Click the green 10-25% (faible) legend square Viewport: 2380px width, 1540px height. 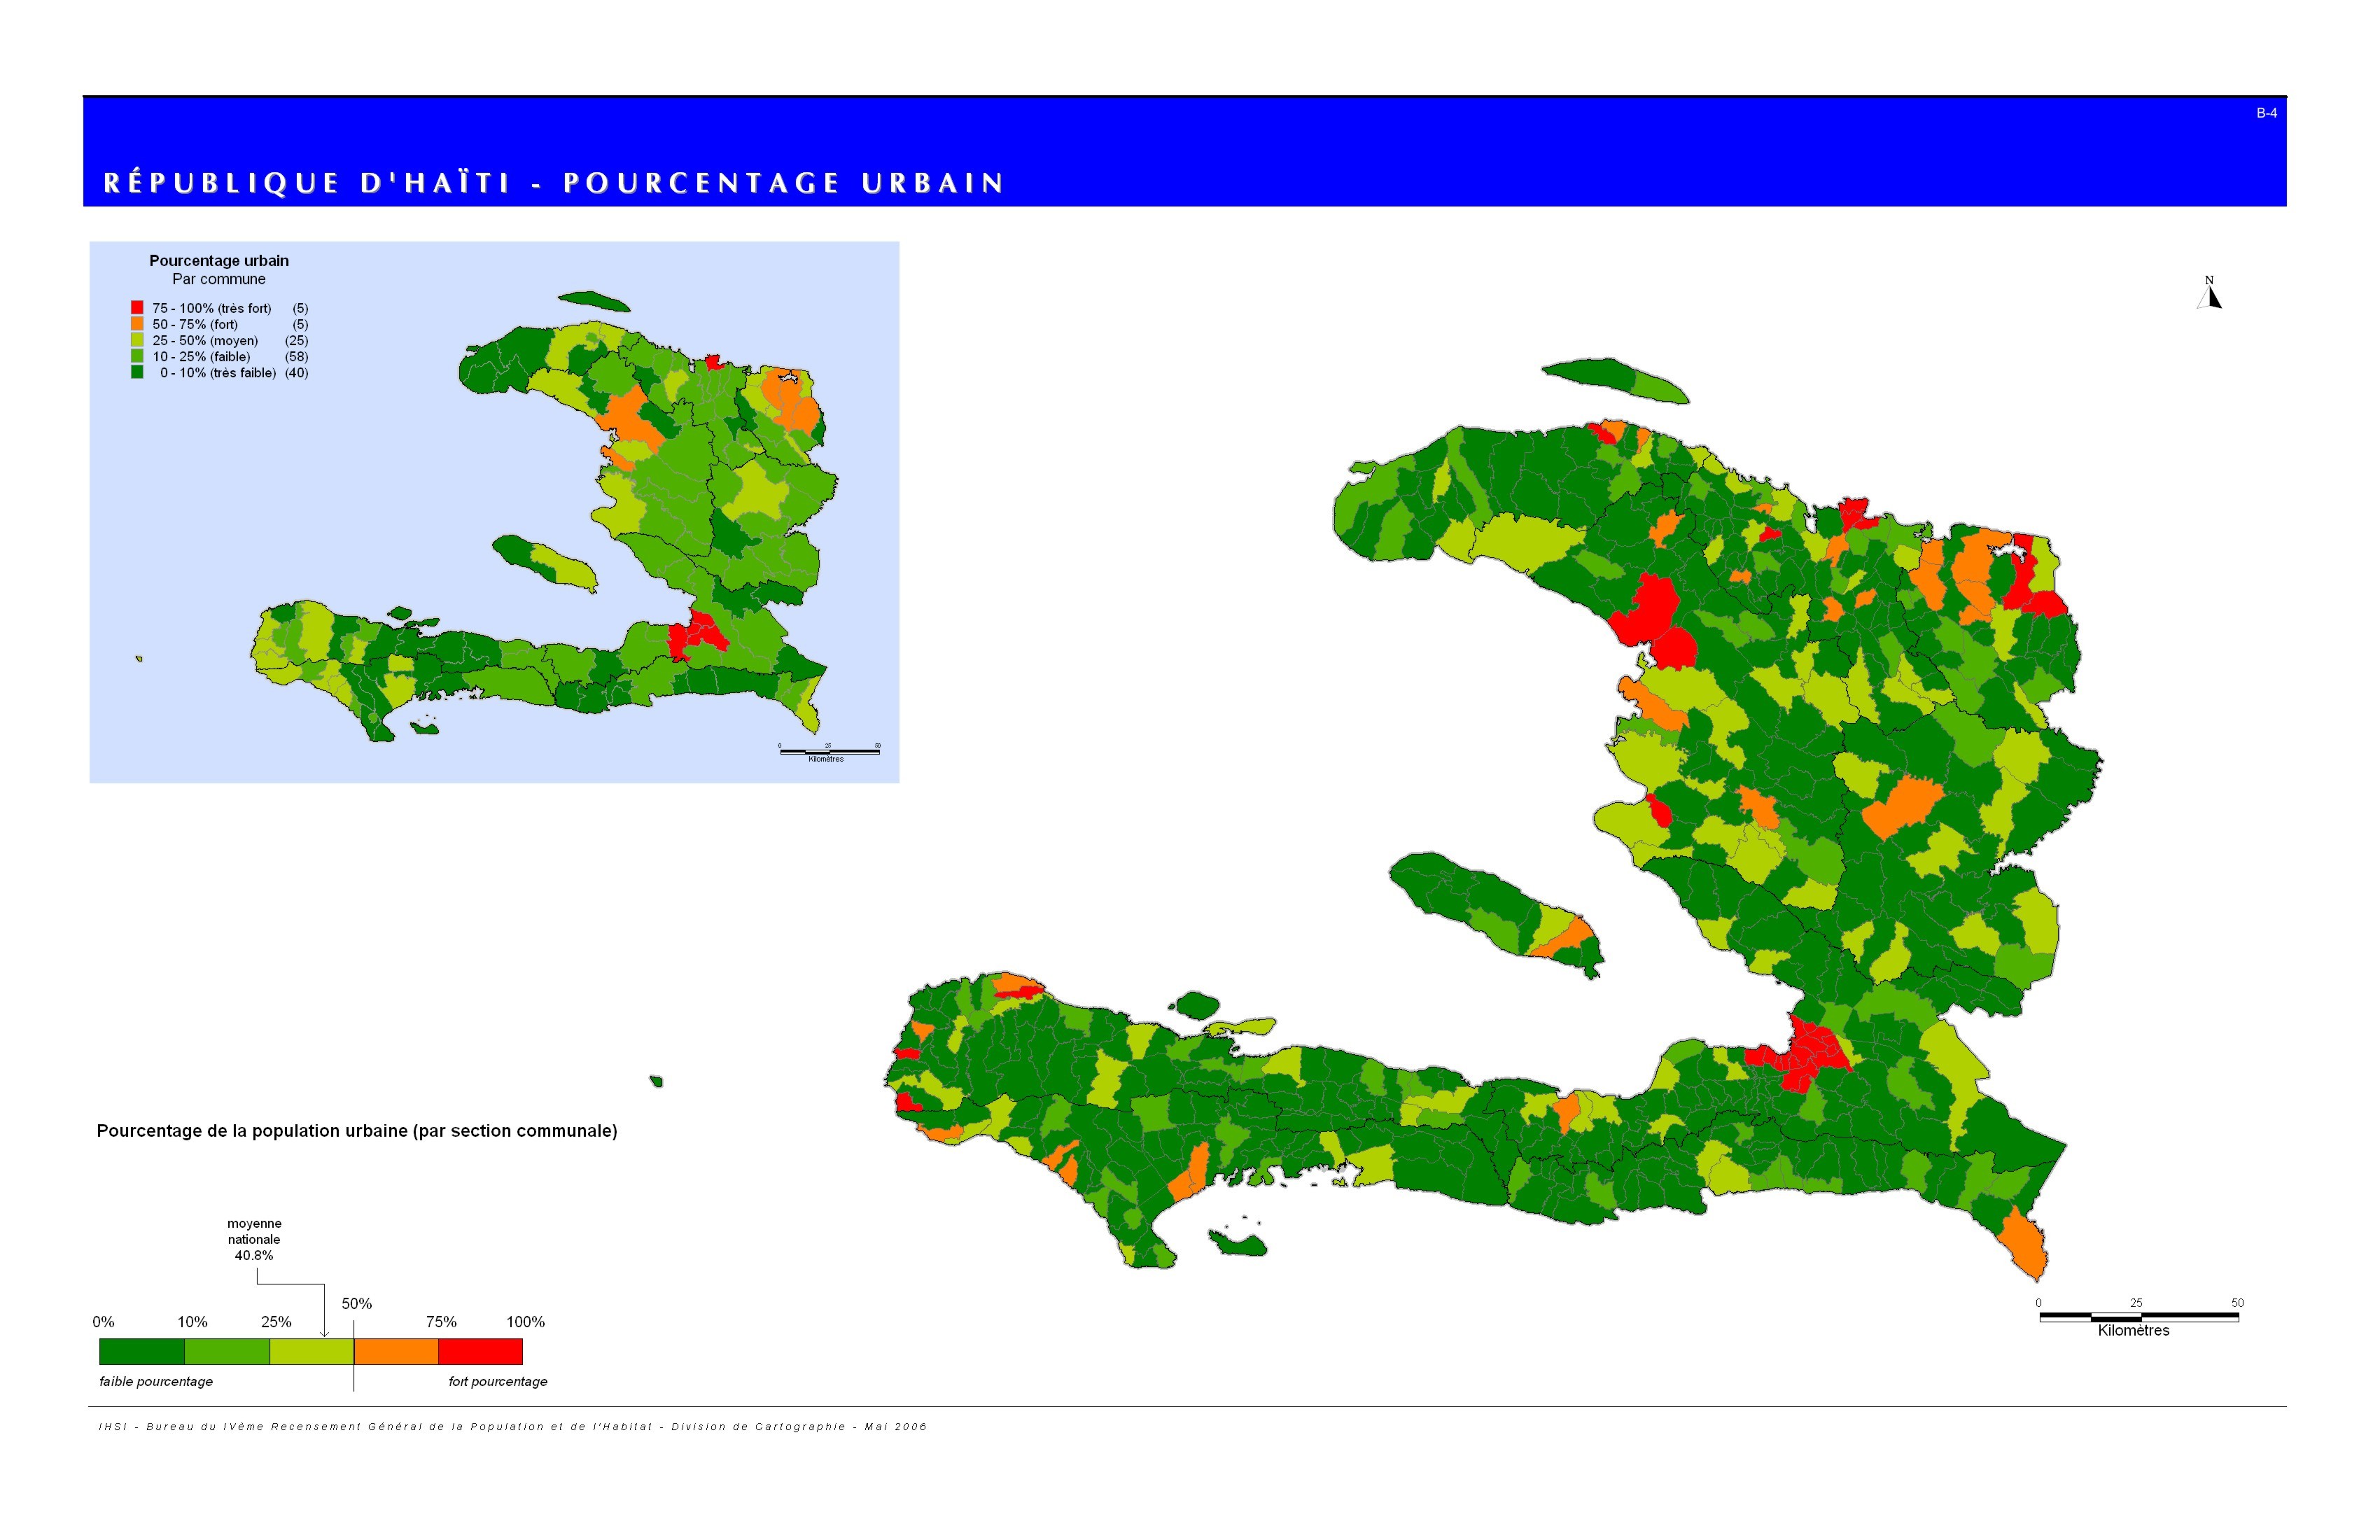pyautogui.click(x=137, y=356)
